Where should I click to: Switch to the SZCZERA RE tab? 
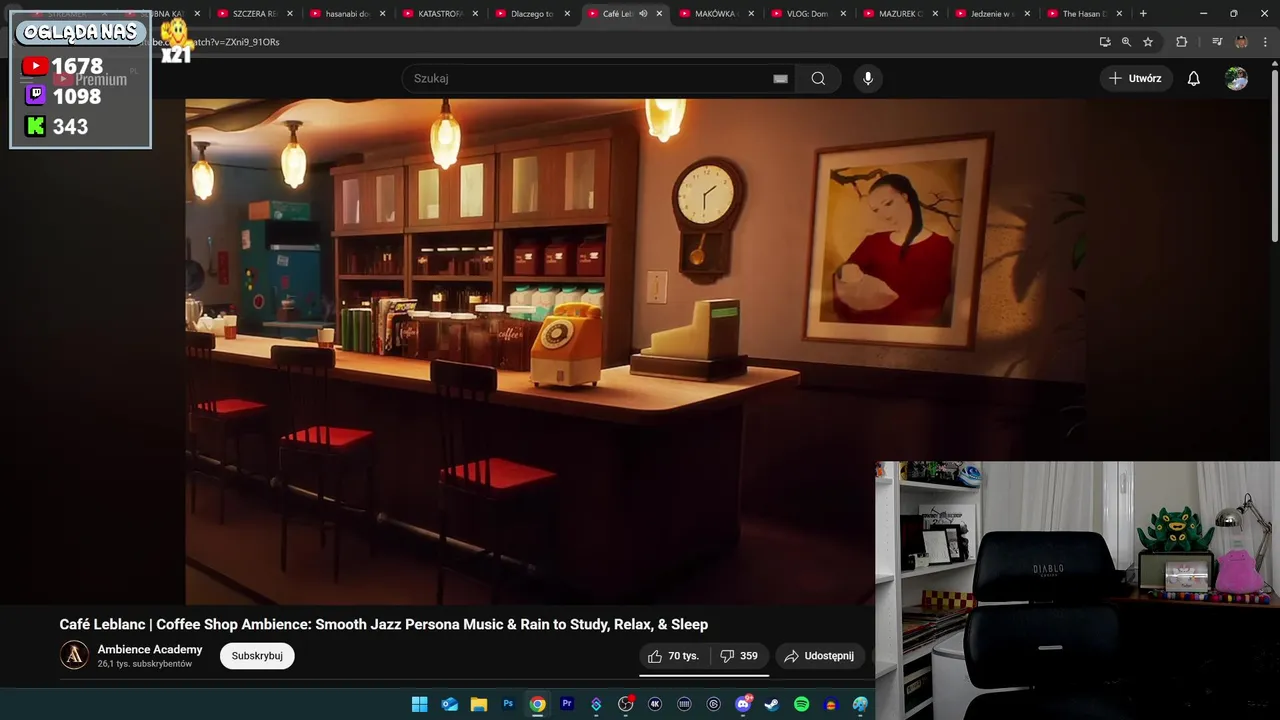(x=255, y=14)
